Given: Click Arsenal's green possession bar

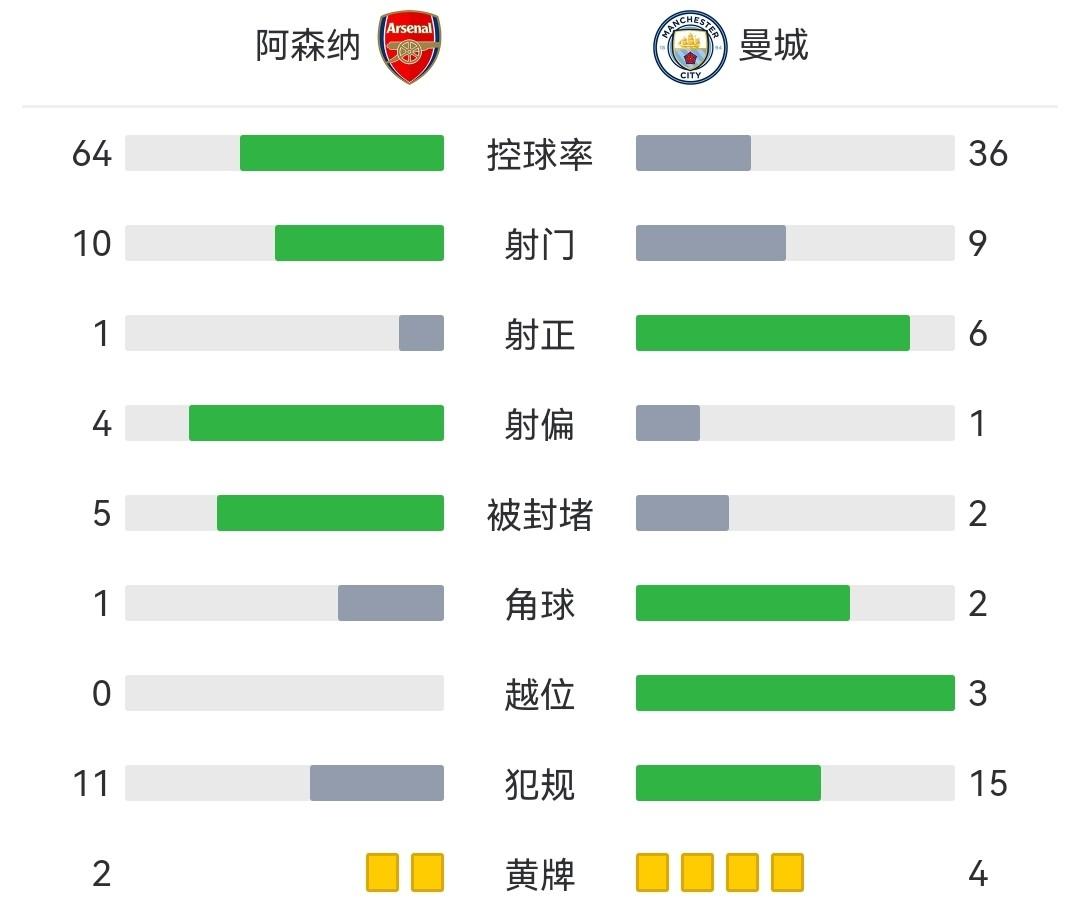Looking at the screenshot, I should (341, 153).
